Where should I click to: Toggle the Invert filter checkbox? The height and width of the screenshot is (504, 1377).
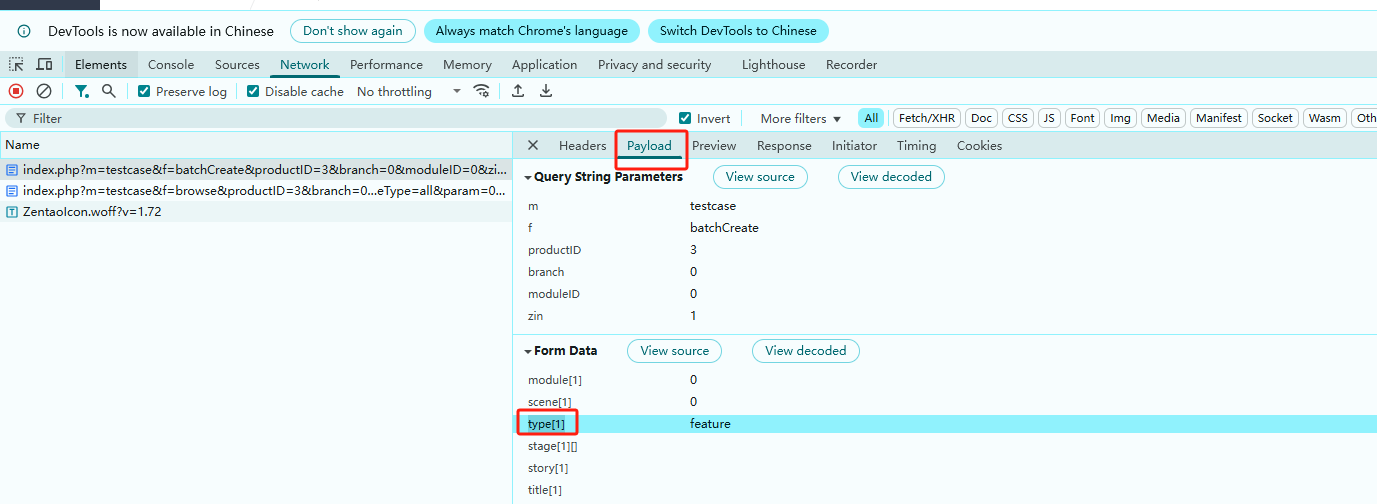point(685,118)
